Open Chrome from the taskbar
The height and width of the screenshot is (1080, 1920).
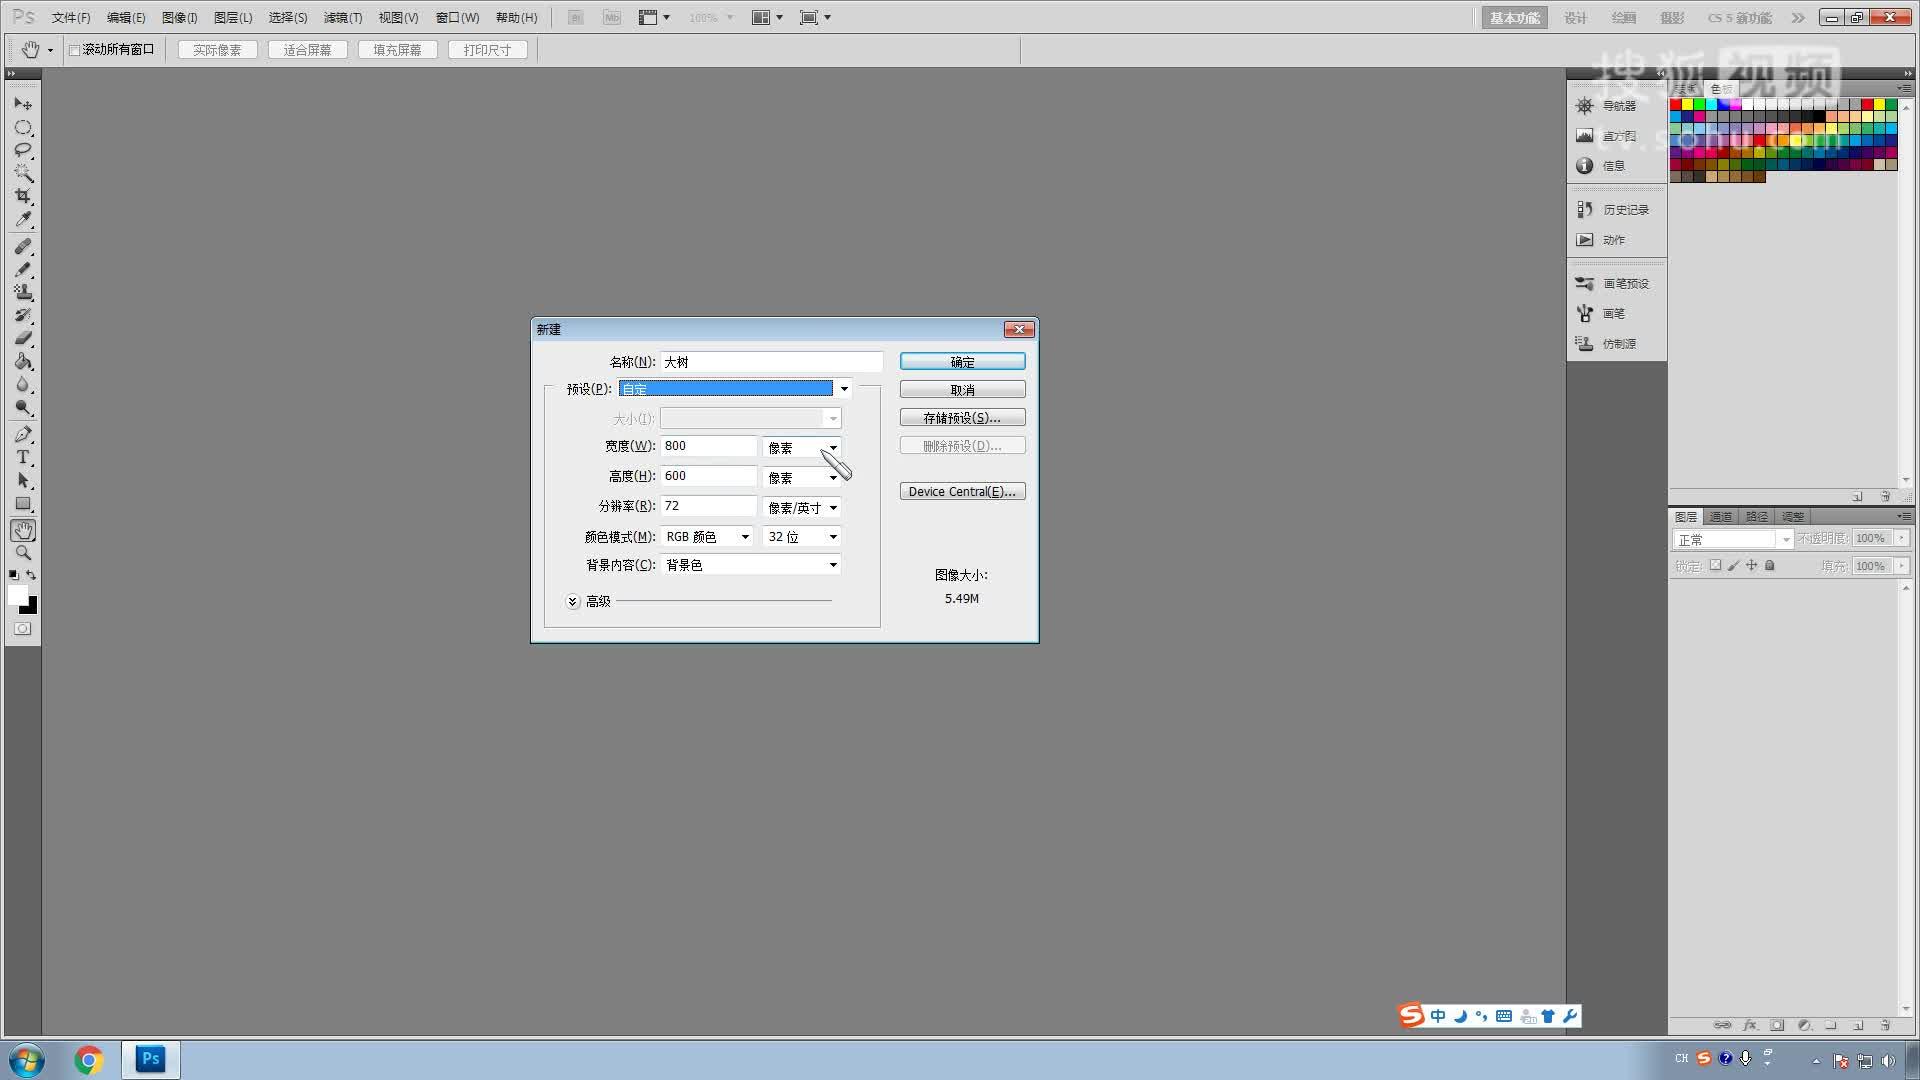pos(88,1059)
